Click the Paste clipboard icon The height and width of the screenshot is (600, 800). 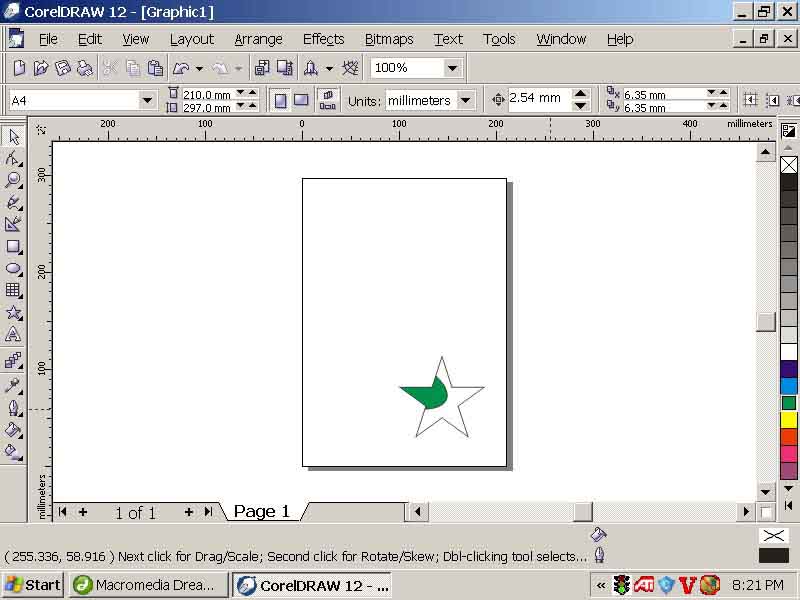[x=155, y=68]
